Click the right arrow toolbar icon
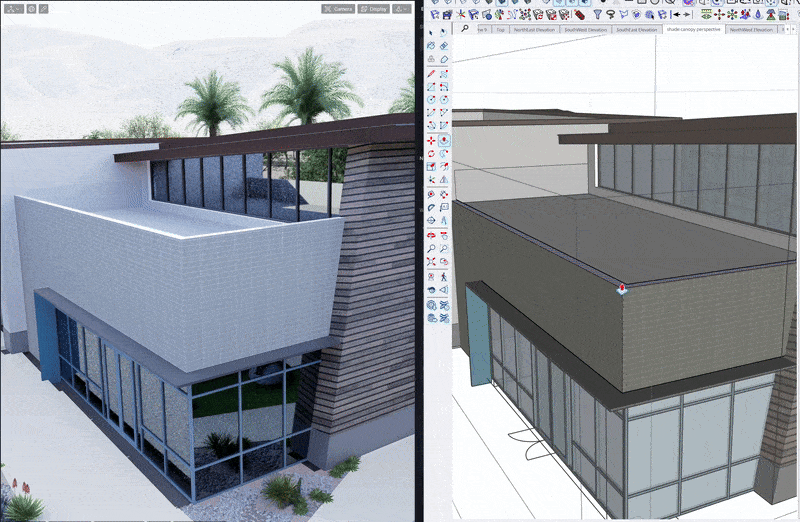Viewport: 800px width, 522px height. [x=688, y=15]
